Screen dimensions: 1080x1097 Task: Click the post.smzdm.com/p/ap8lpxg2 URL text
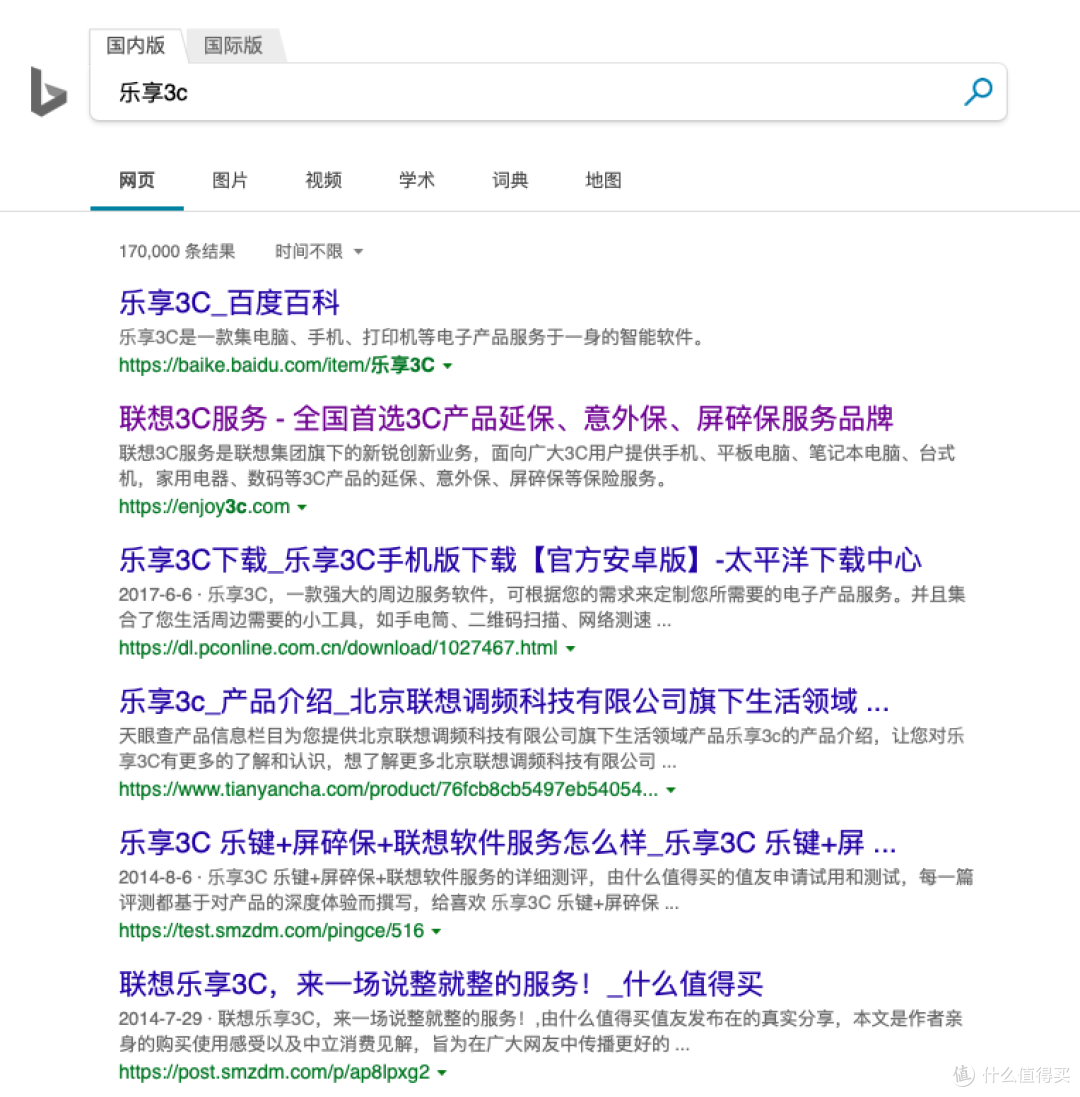pyautogui.click(x=274, y=1072)
